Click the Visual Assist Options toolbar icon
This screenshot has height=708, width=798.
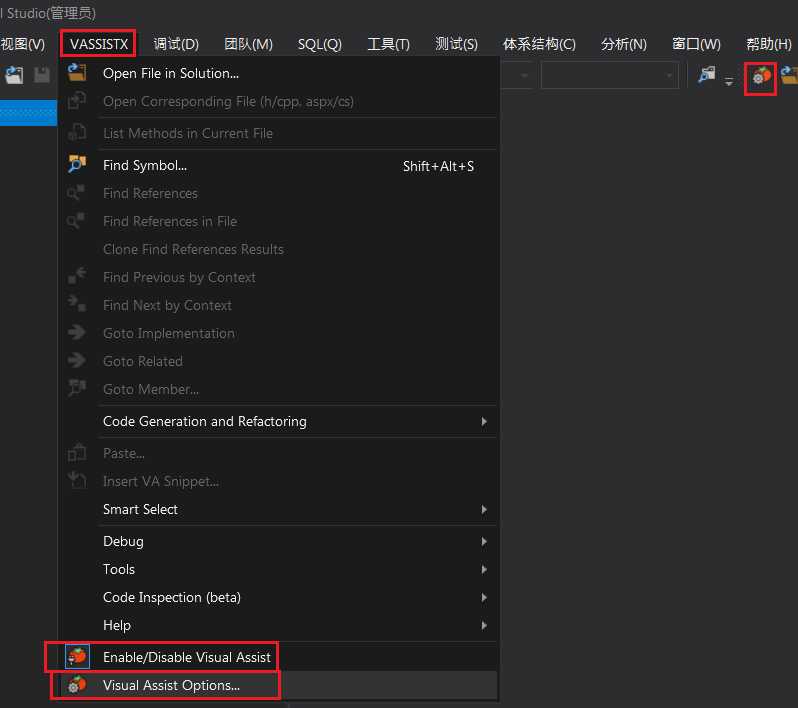tap(761, 77)
